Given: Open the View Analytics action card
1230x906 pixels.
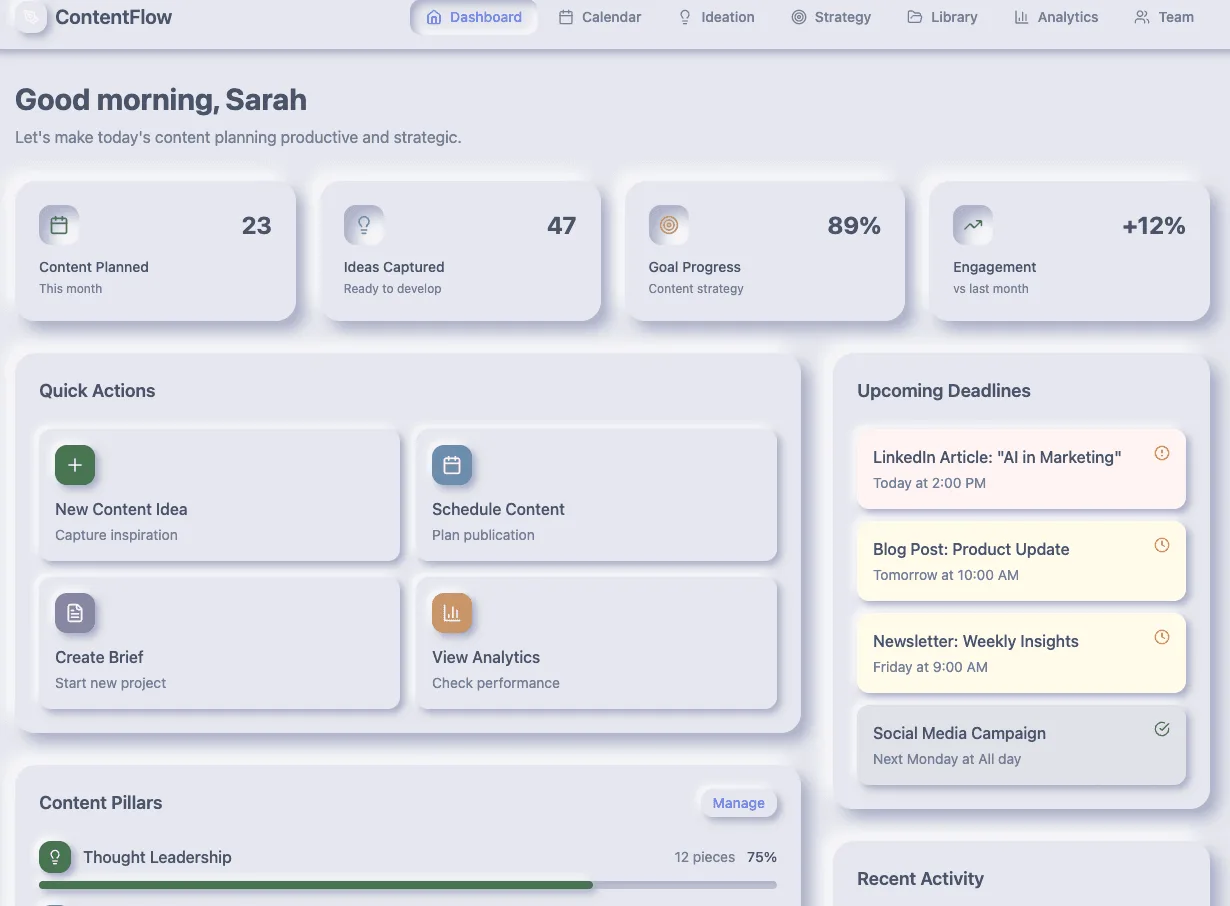Looking at the screenshot, I should point(596,643).
